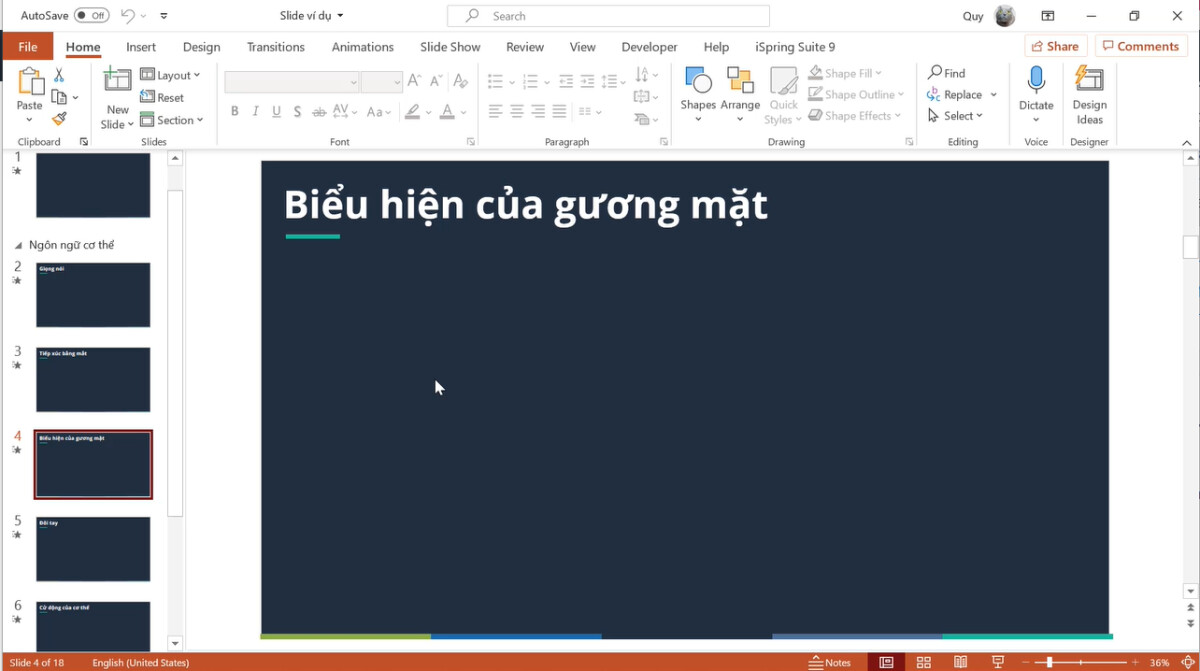The height and width of the screenshot is (671, 1200).
Task: Click Reset slide layout button
Action: point(166,97)
